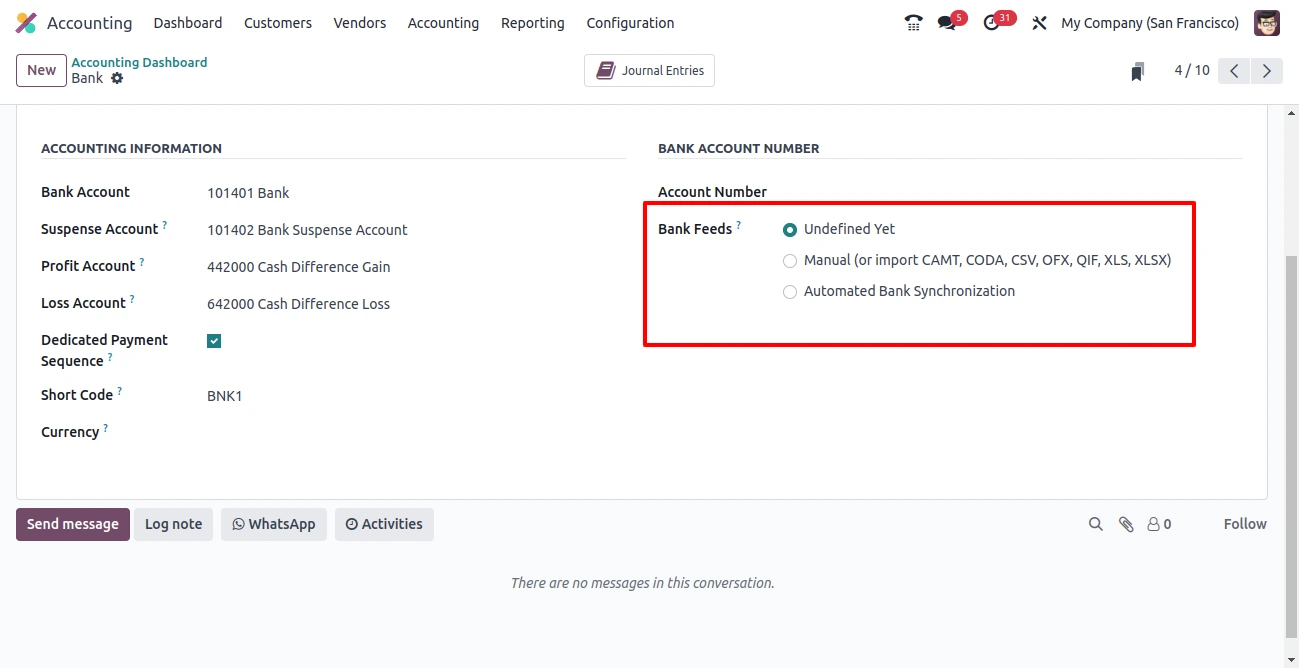Viewport: 1299px width, 668px height.
Task: Click the help mark beside Suspense Account
Action: click(x=165, y=226)
